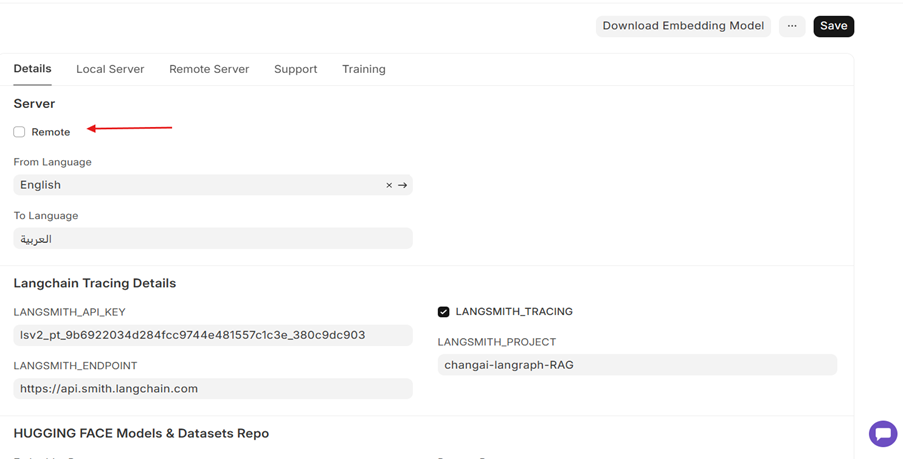903x459 pixels.
Task: Select the Details tab
Action: [32, 69]
